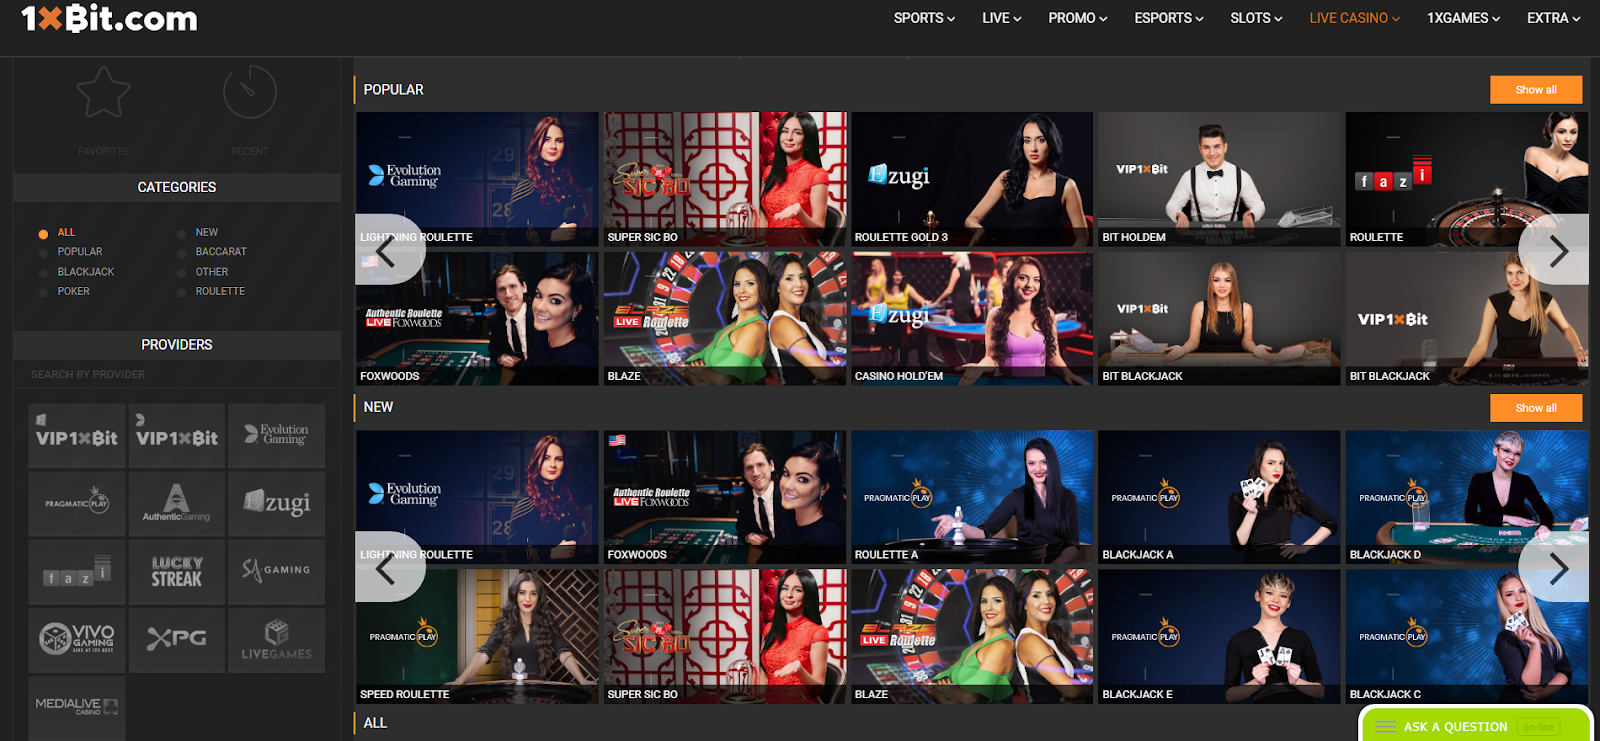Filter by Vivo Gaming provider logo
Screen dimensions: 1600x741
coord(77,639)
